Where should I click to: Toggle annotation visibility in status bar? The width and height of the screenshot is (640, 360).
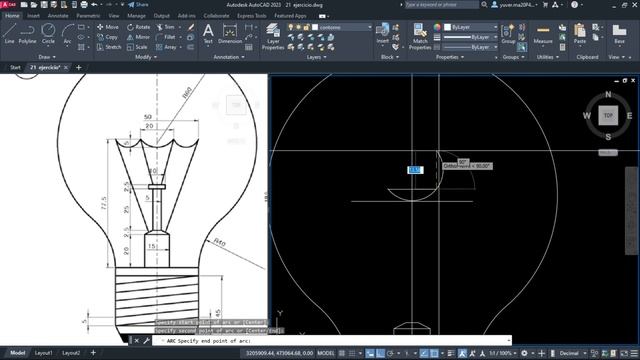(x=462, y=353)
